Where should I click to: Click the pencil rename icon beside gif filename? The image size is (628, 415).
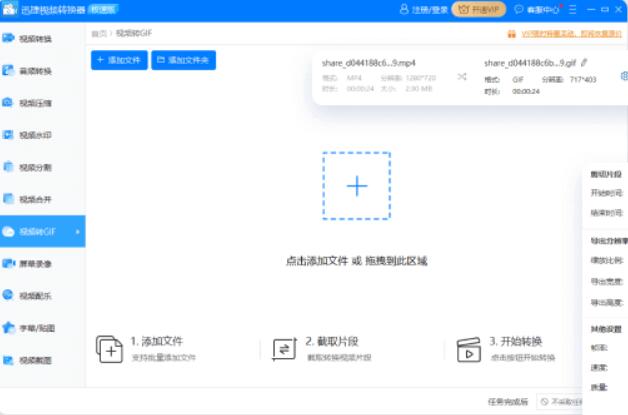tap(584, 62)
